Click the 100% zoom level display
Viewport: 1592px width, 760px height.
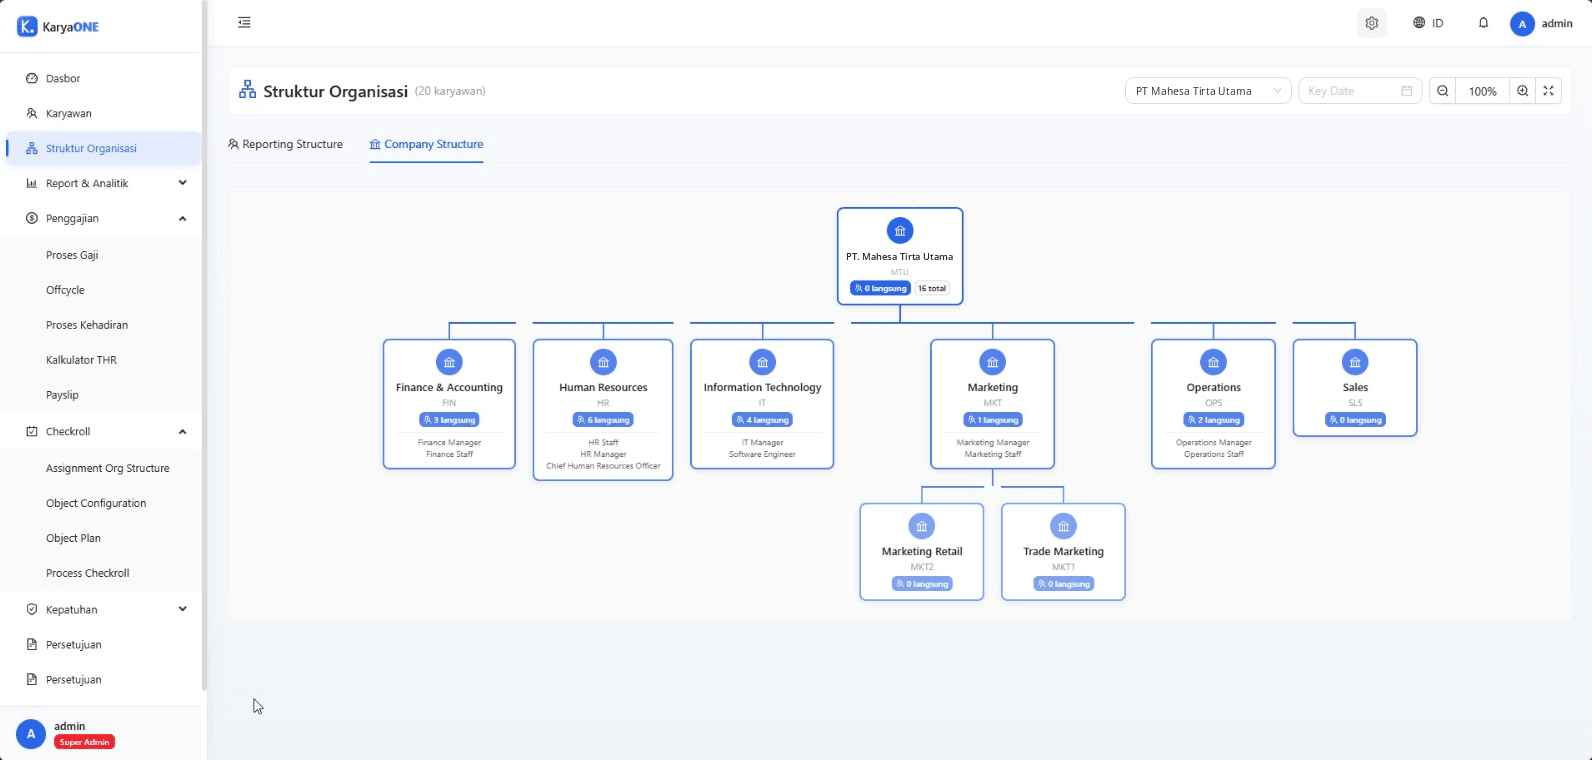pos(1482,91)
